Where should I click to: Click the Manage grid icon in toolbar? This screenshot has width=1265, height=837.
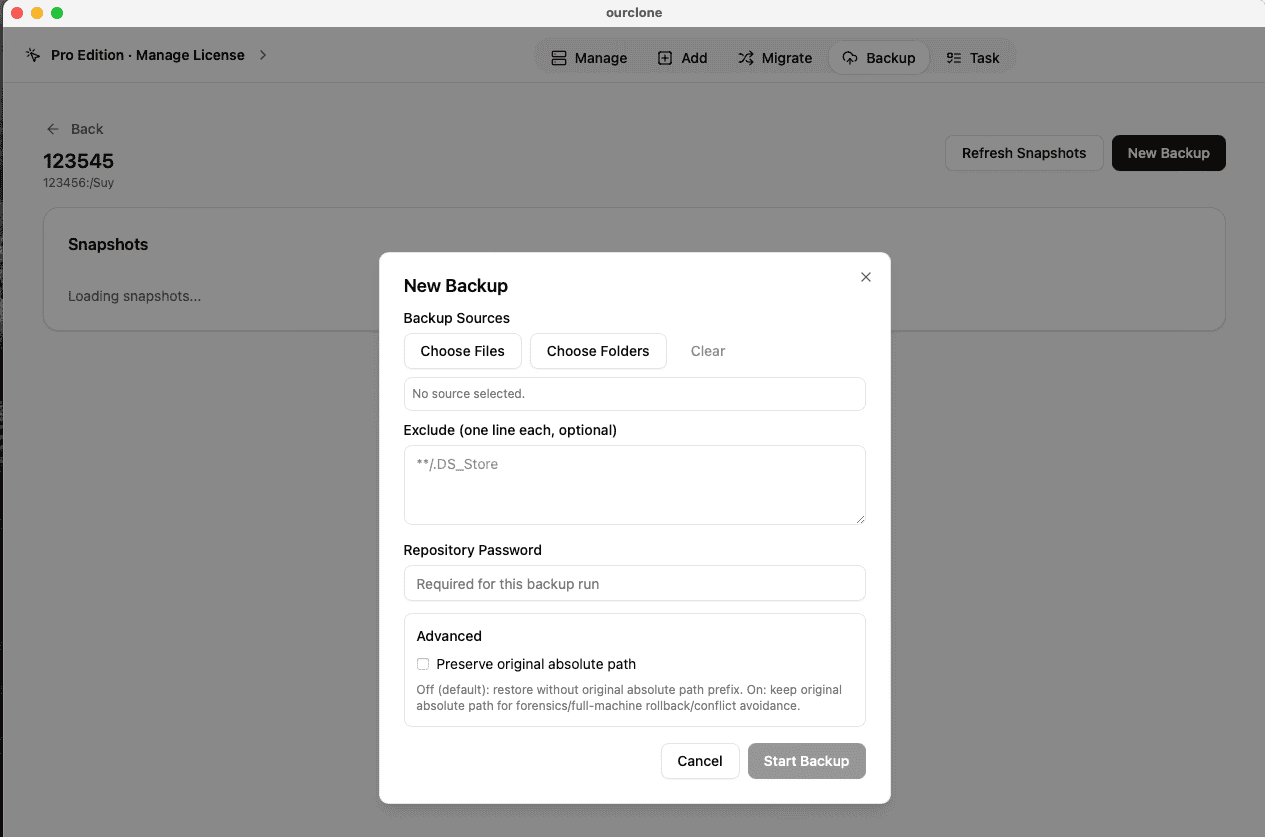(559, 57)
